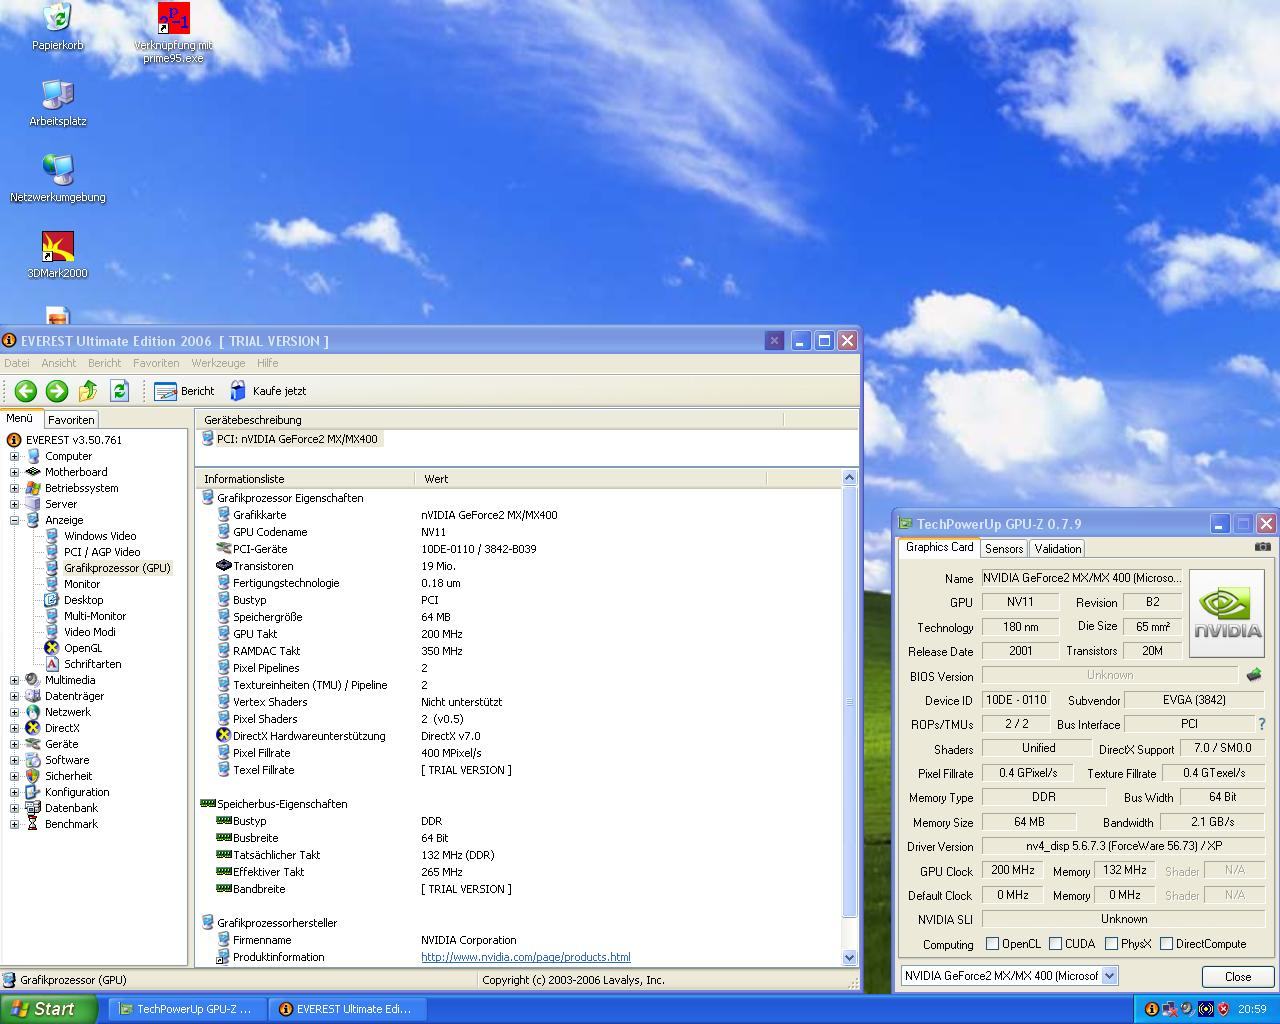Click the Refresh icon in EVEREST toolbar
This screenshot has width=1280, height=1024.
(x=119, y=391)
